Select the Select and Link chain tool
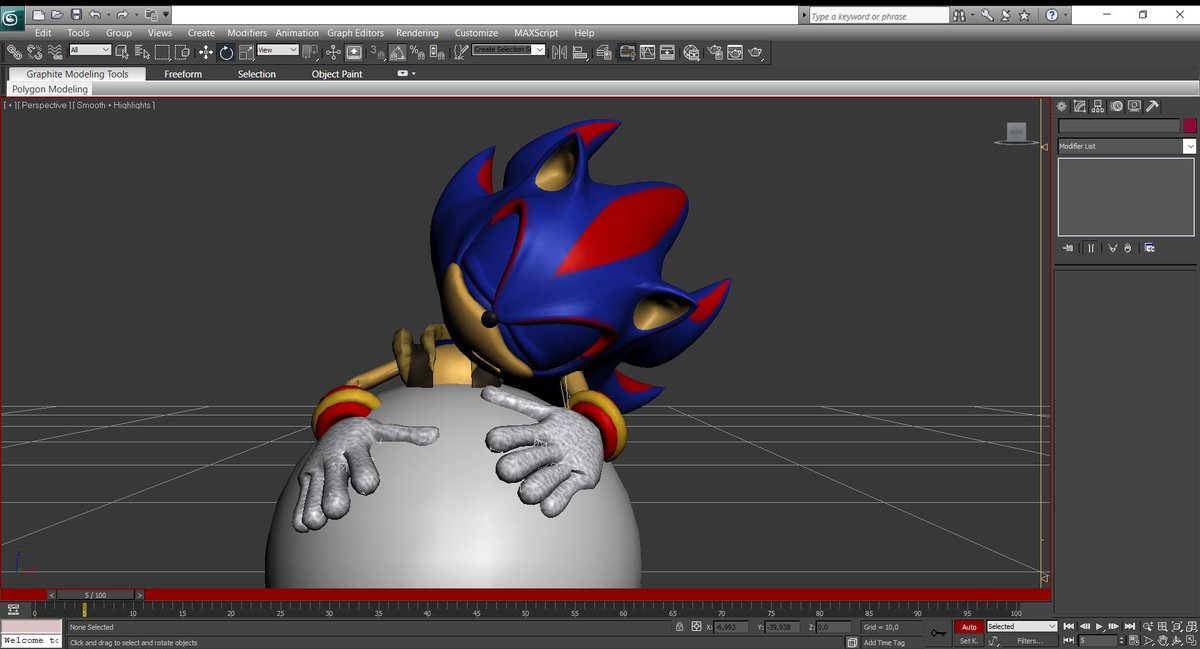This screenshot has width=1200, height=649. (15, 51)
